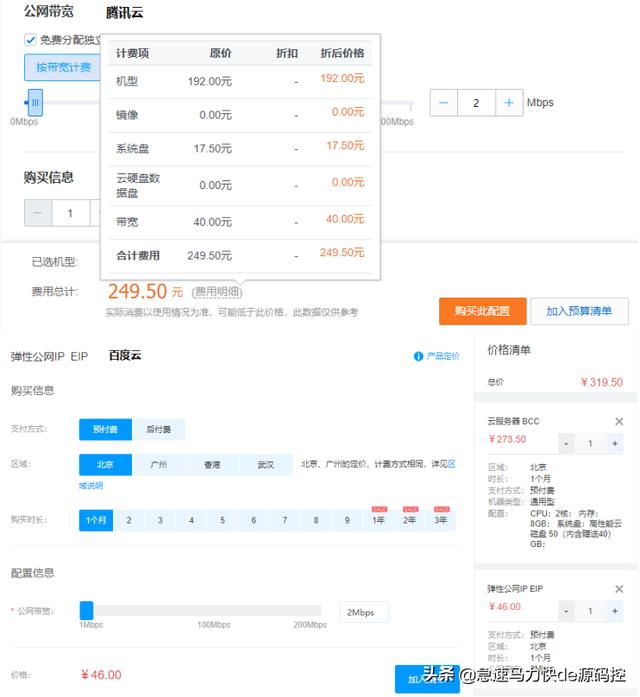Click BCC quantity field in price list
Viewport: 640px width, 697px height.
tap(590, 444)
